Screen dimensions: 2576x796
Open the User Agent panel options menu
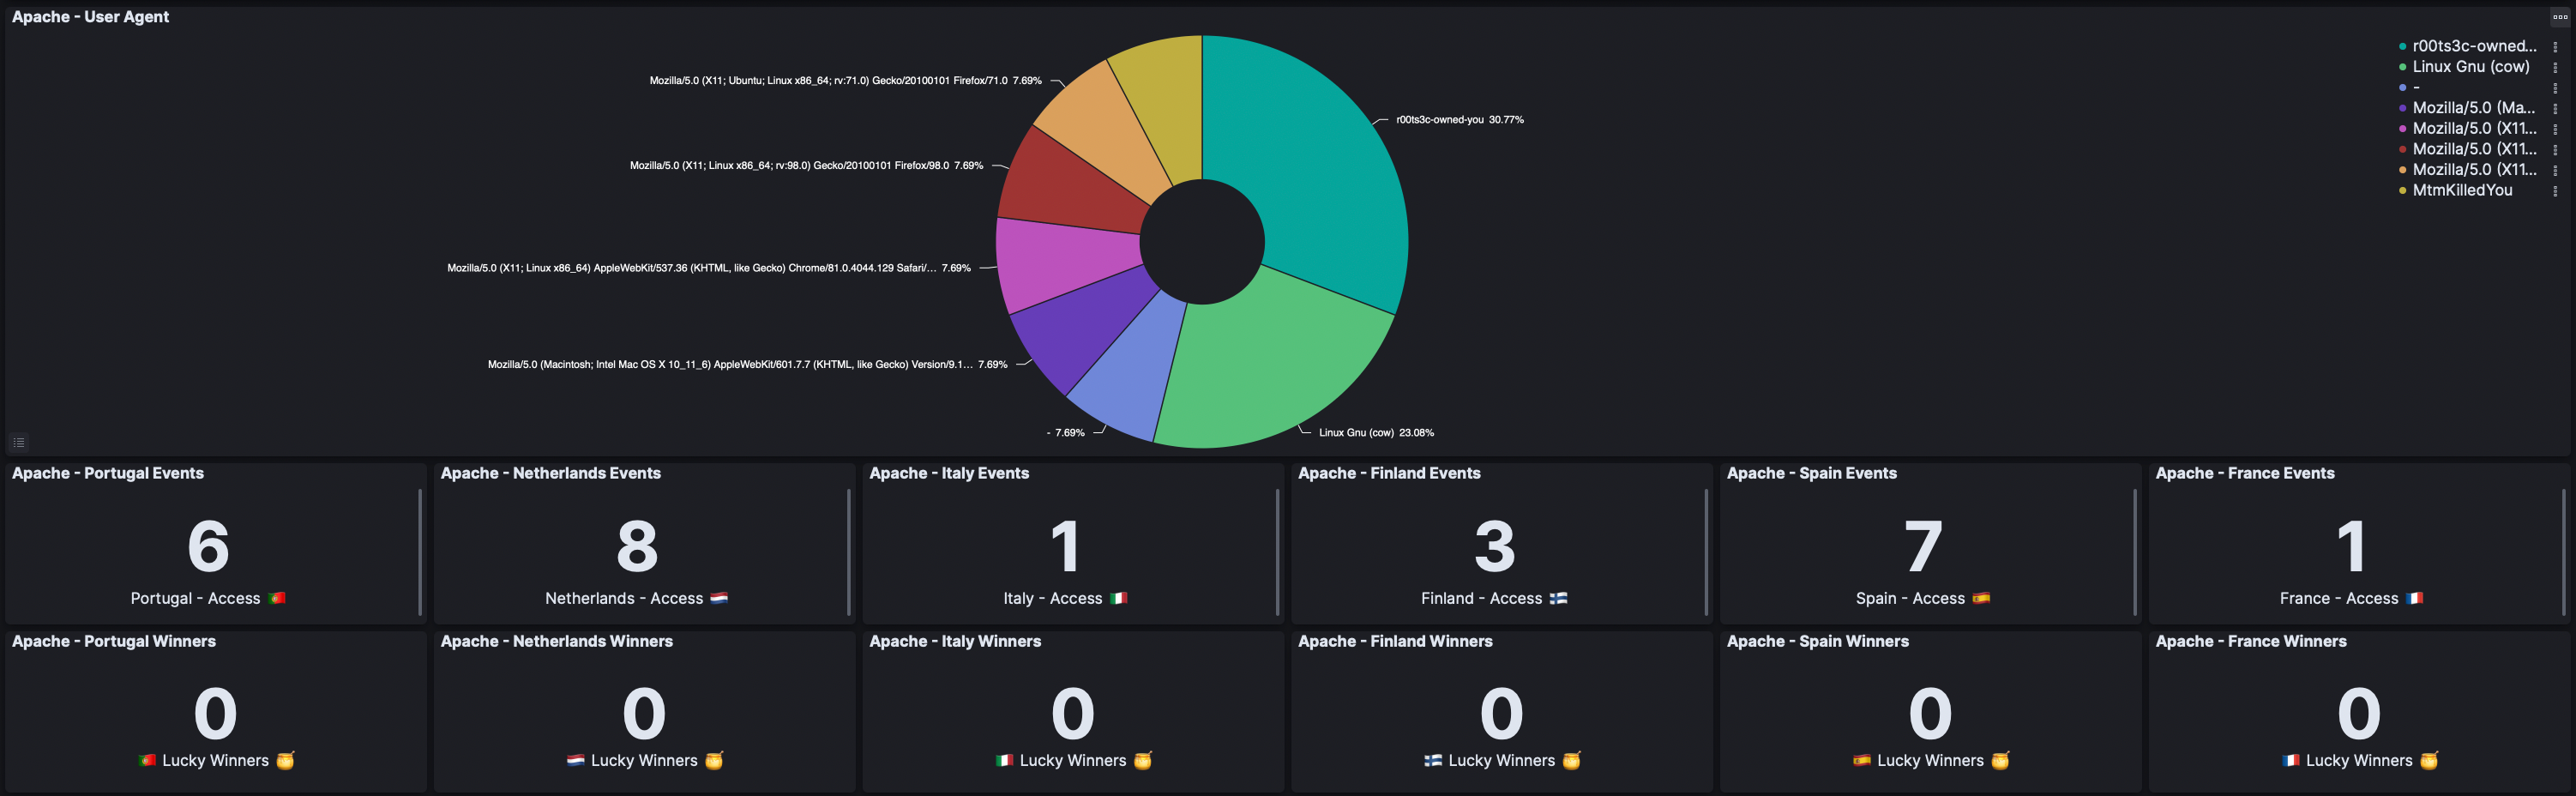(x=2560, y=17)
